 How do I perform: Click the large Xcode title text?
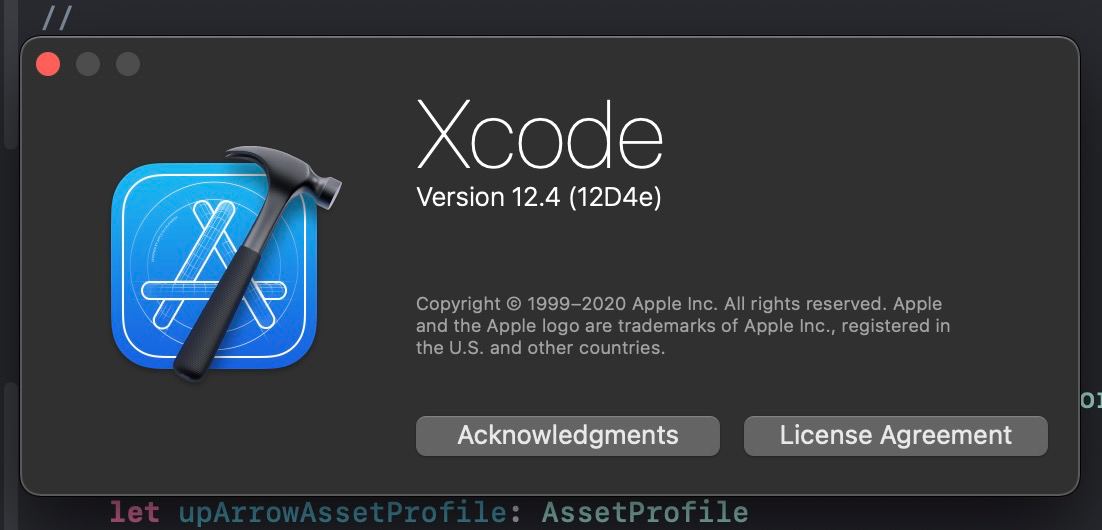tap(539, 134)
